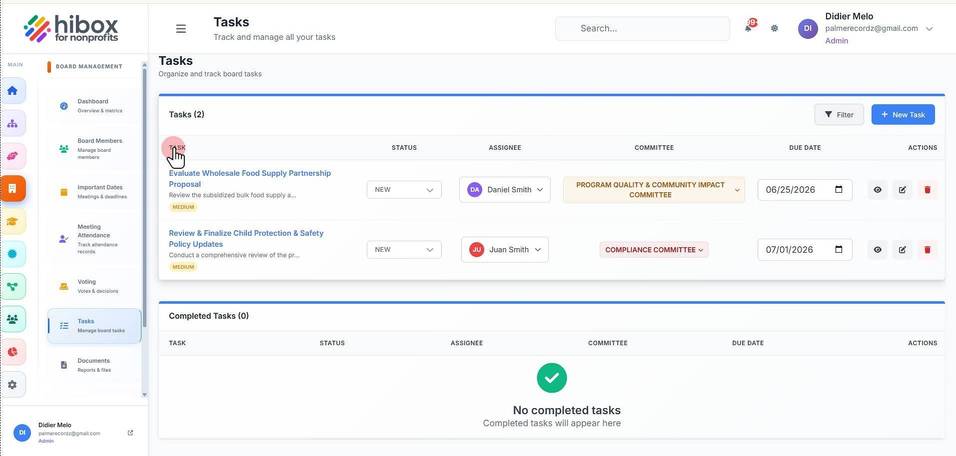
Task: Click the Filter button
Action: (x=839, y=115)
